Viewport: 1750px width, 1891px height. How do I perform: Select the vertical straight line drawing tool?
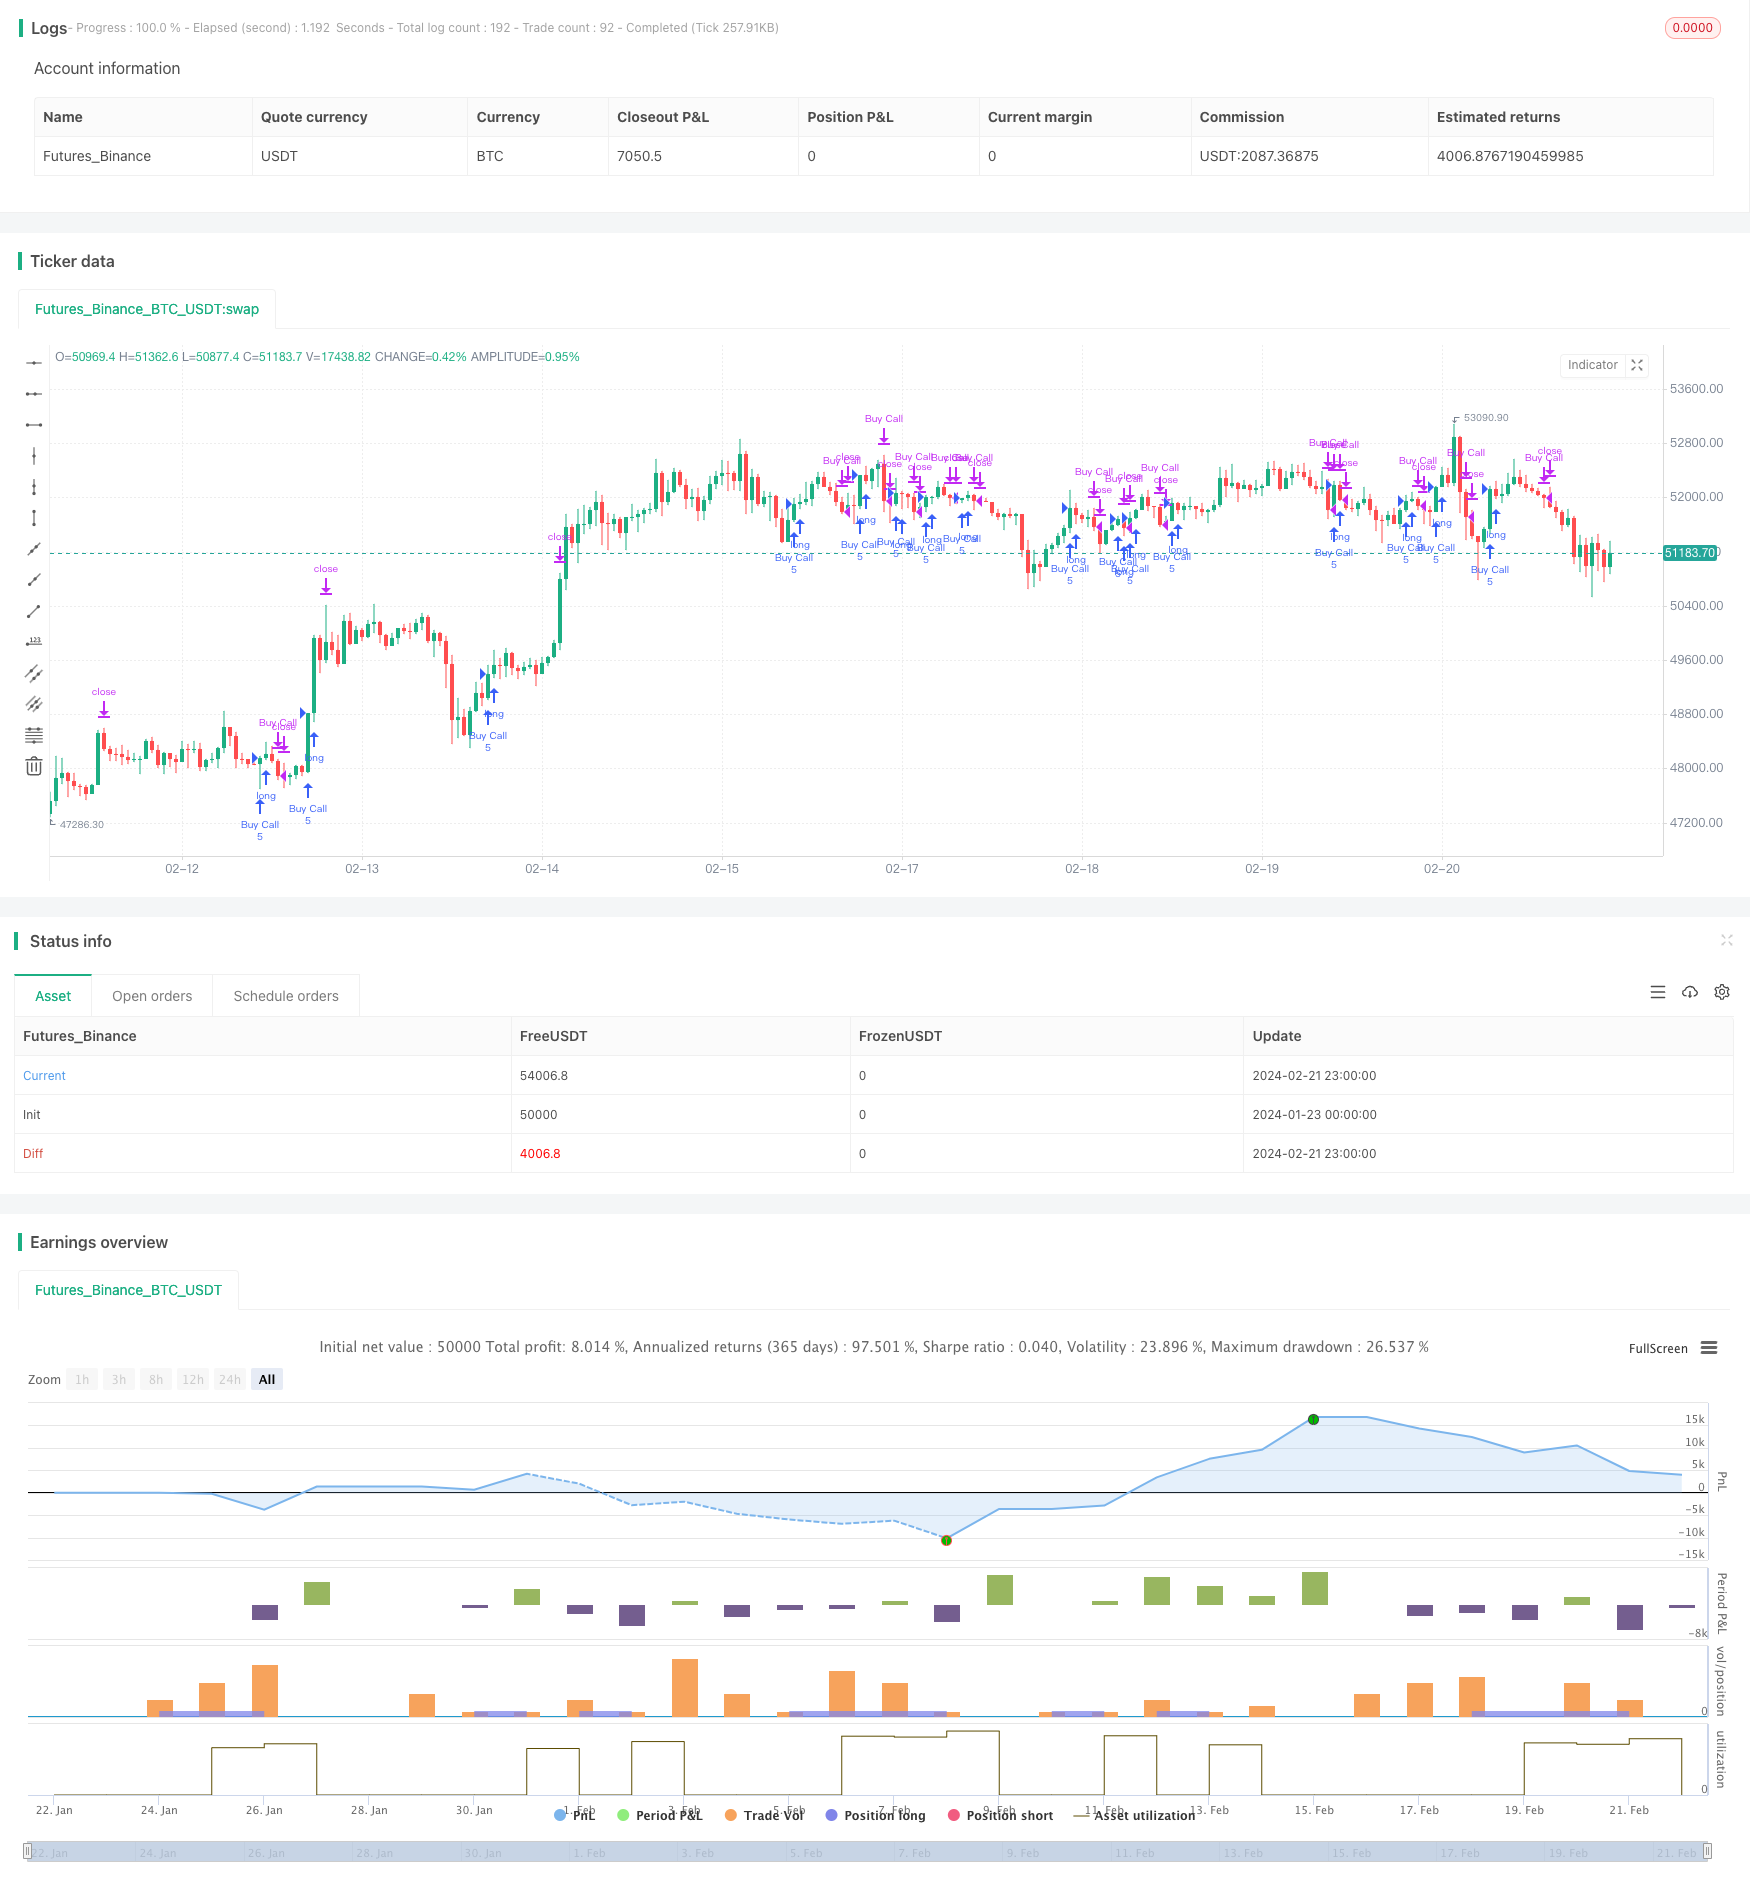point(34,456)
